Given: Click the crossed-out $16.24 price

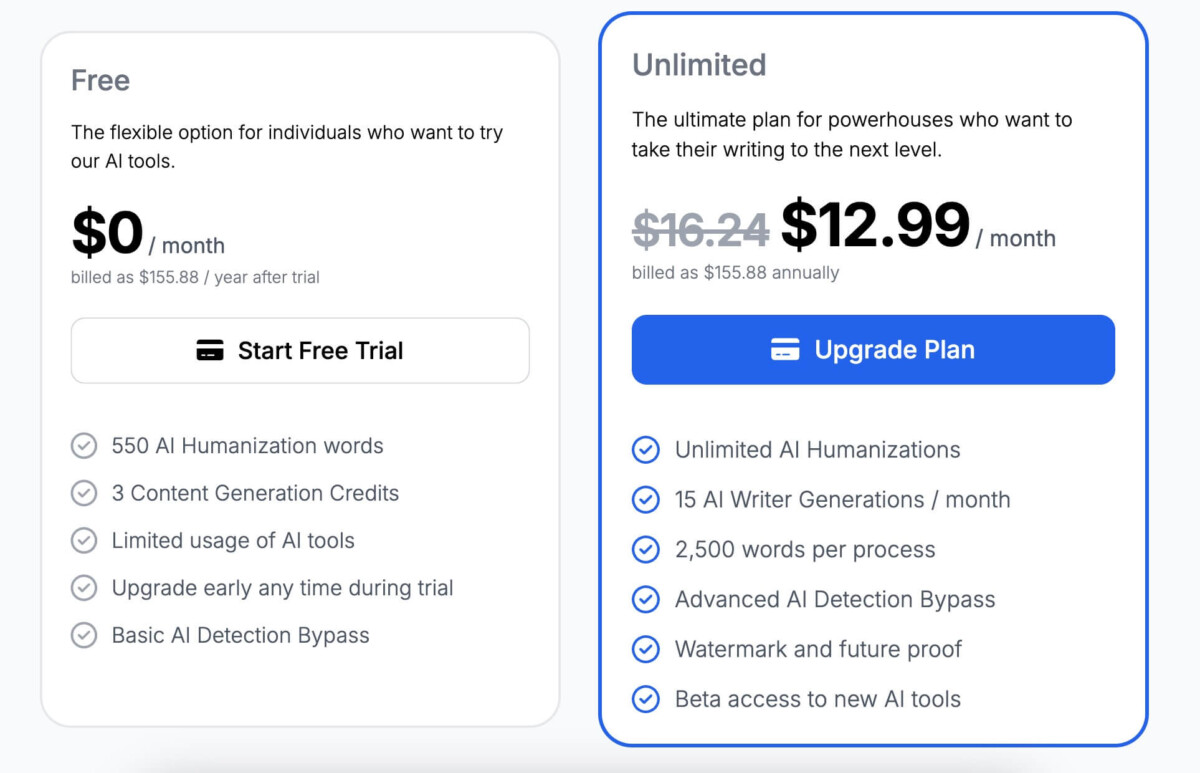Looking at the screenshot, I should coord(701,230).
